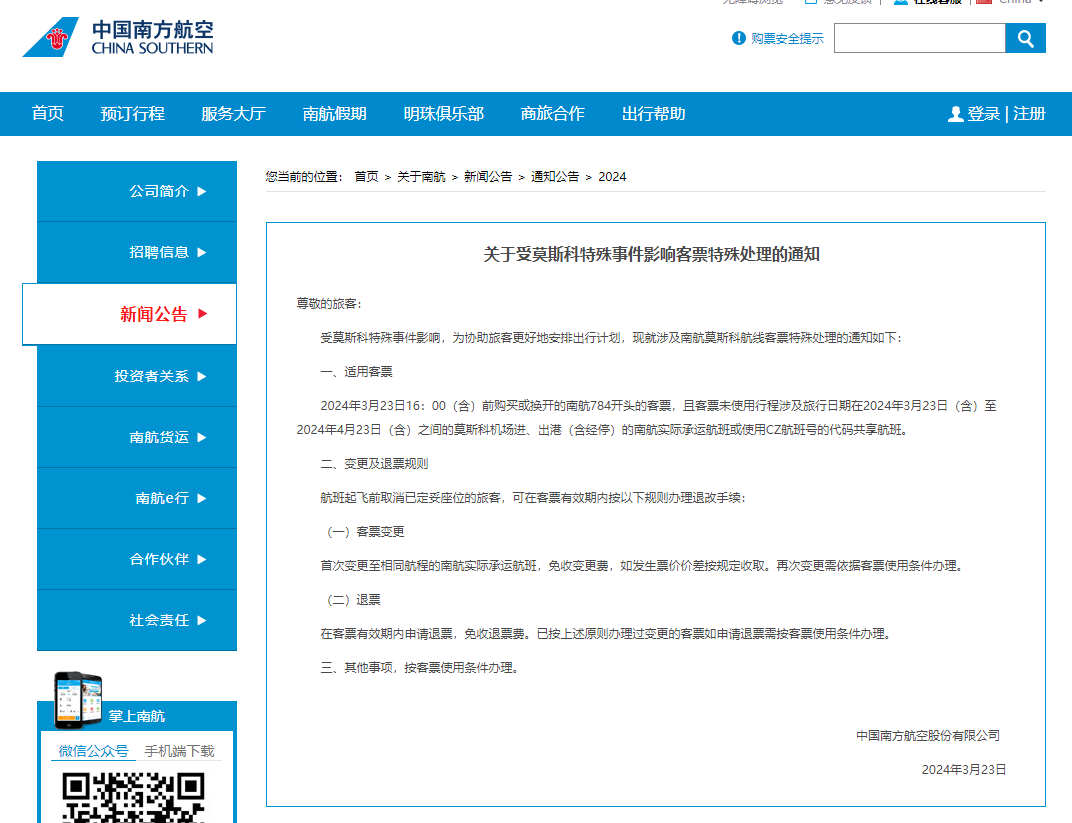1072x823 pixels.
Task: Click the China Southern logo
Action: tap(118, 38)
